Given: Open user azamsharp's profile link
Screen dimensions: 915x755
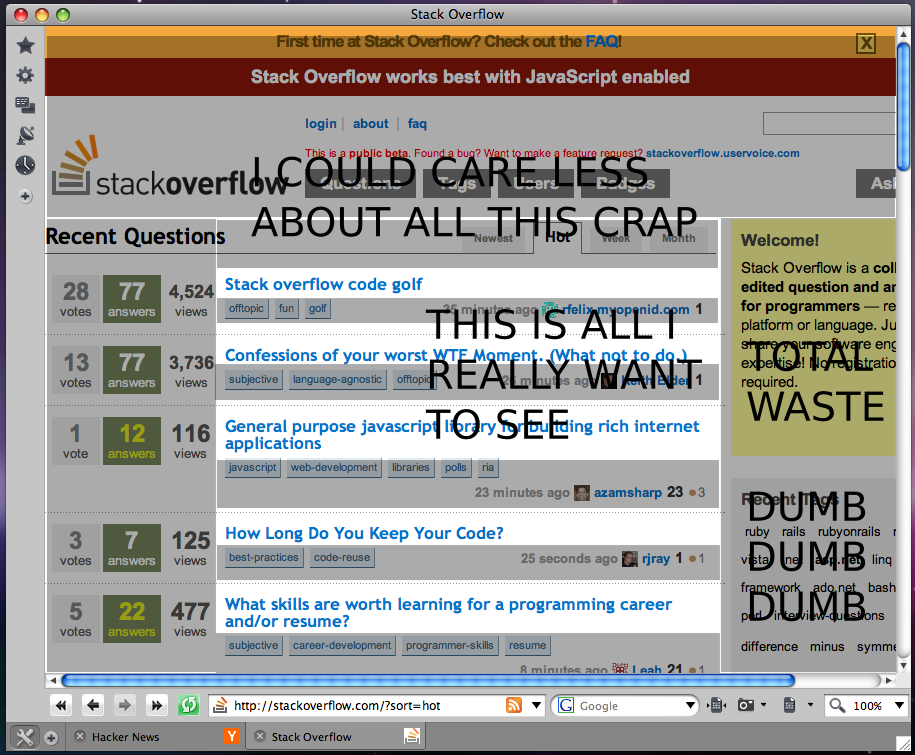Looking at the screenshot, I should 628,493.
